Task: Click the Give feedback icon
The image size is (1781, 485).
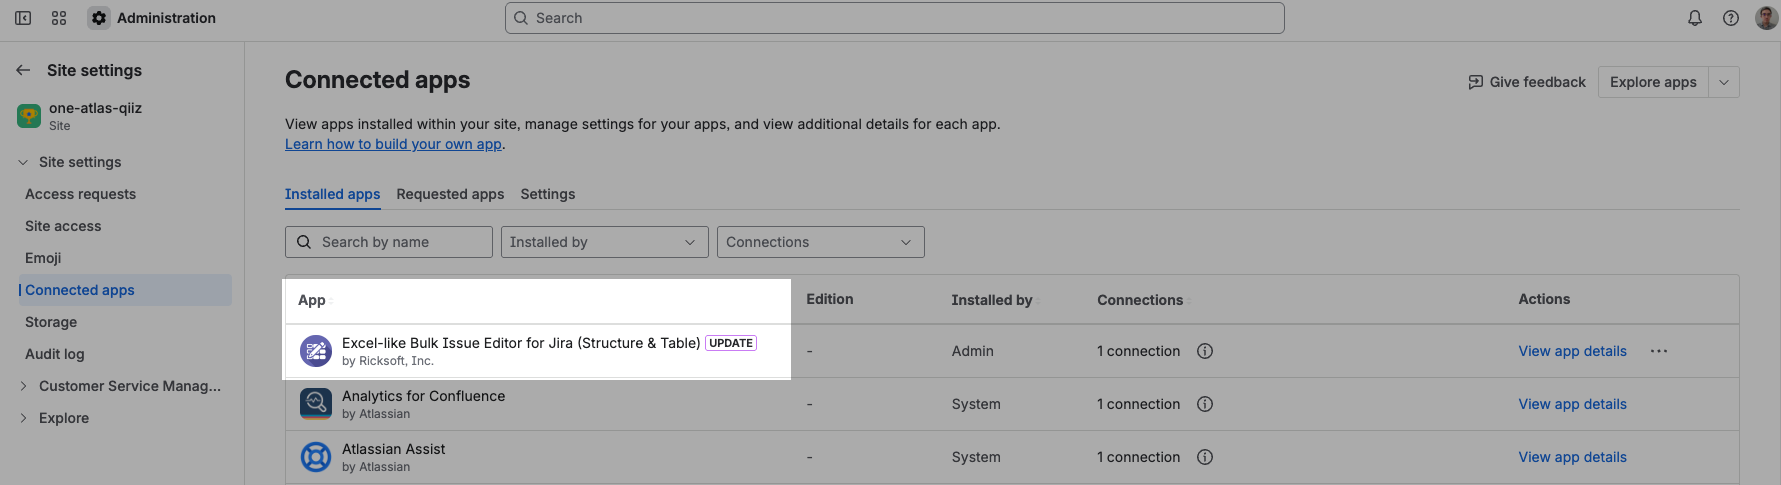Action: [1476, 82]
